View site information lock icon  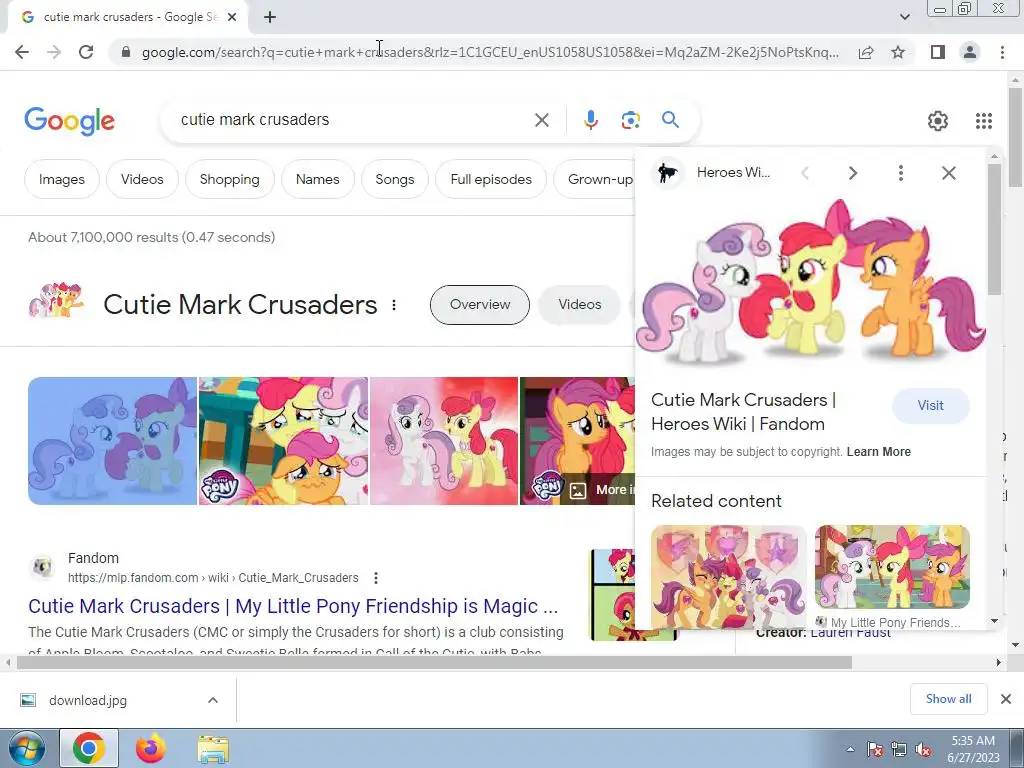(126, 52)
